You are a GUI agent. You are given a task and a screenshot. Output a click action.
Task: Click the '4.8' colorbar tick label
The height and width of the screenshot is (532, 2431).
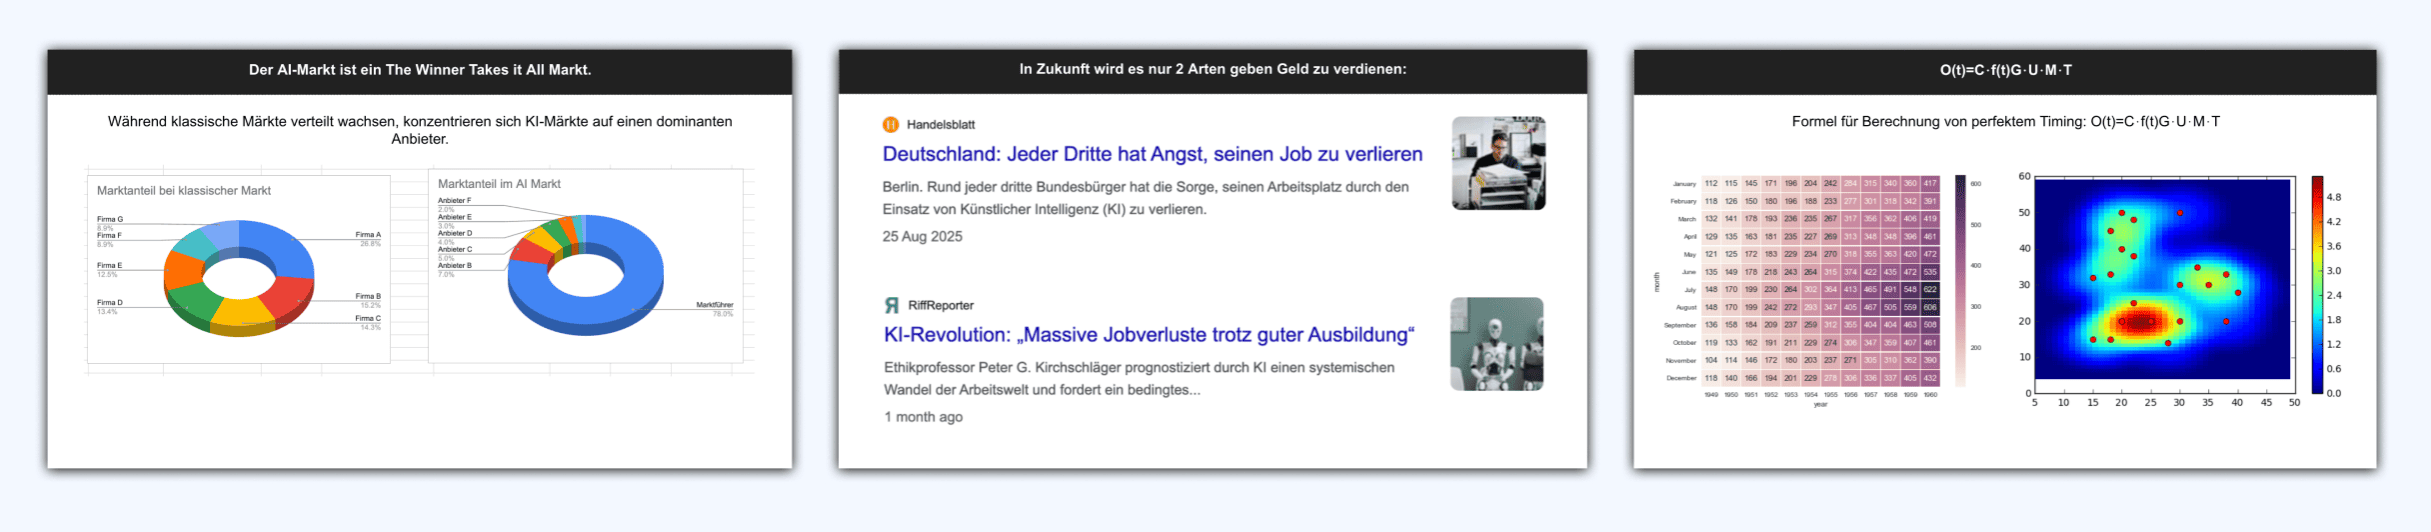(2333, 198)
